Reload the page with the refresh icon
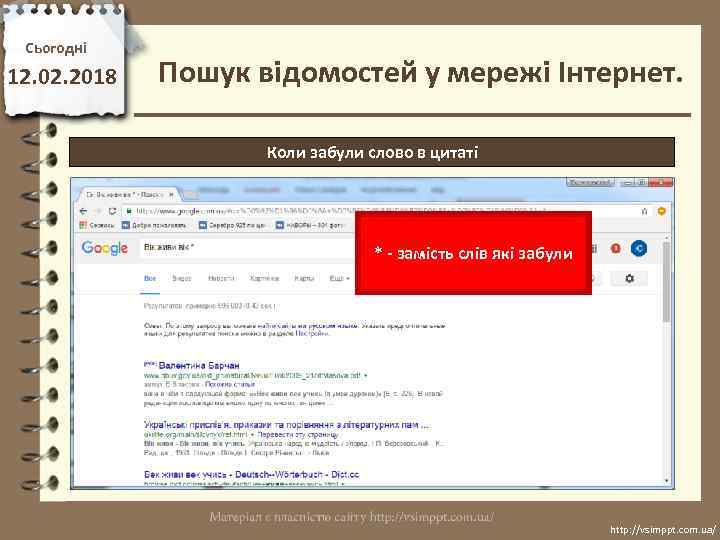720x540 pixels. pyautogui.click(x=112, y=211)
